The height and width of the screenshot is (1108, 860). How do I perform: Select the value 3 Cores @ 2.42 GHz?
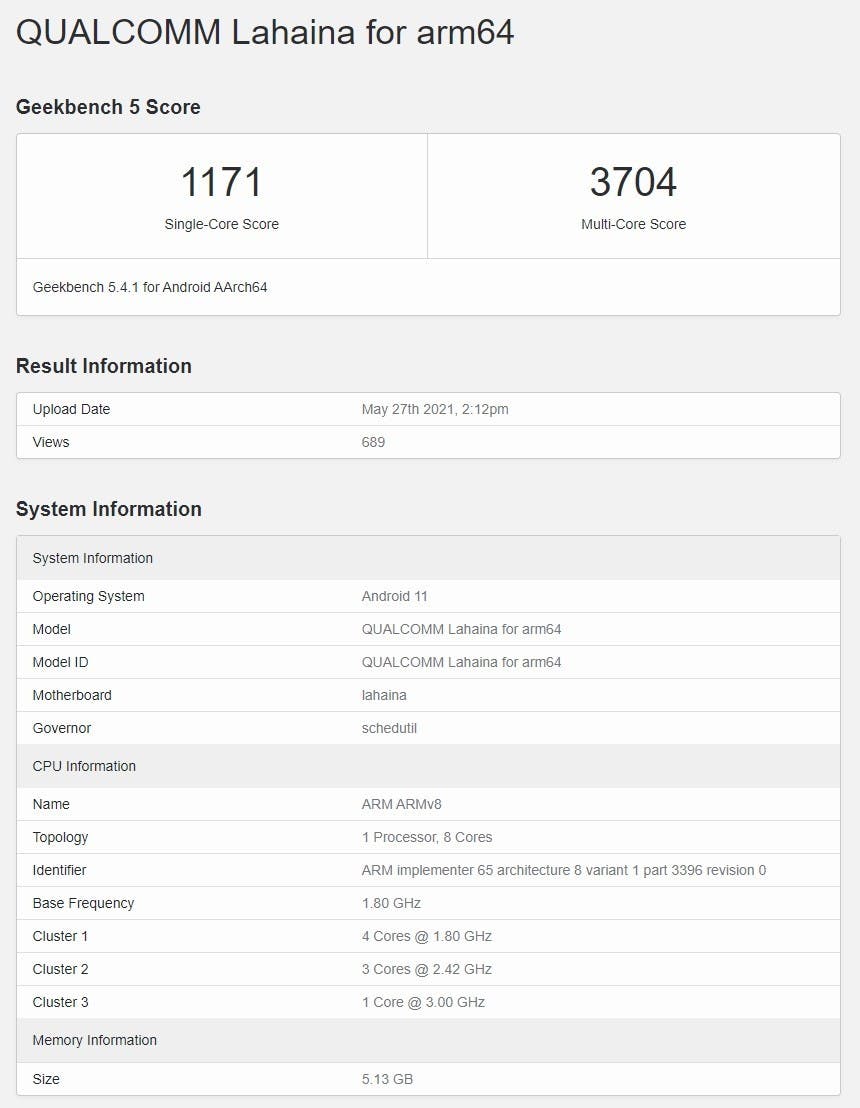point(427,970)
